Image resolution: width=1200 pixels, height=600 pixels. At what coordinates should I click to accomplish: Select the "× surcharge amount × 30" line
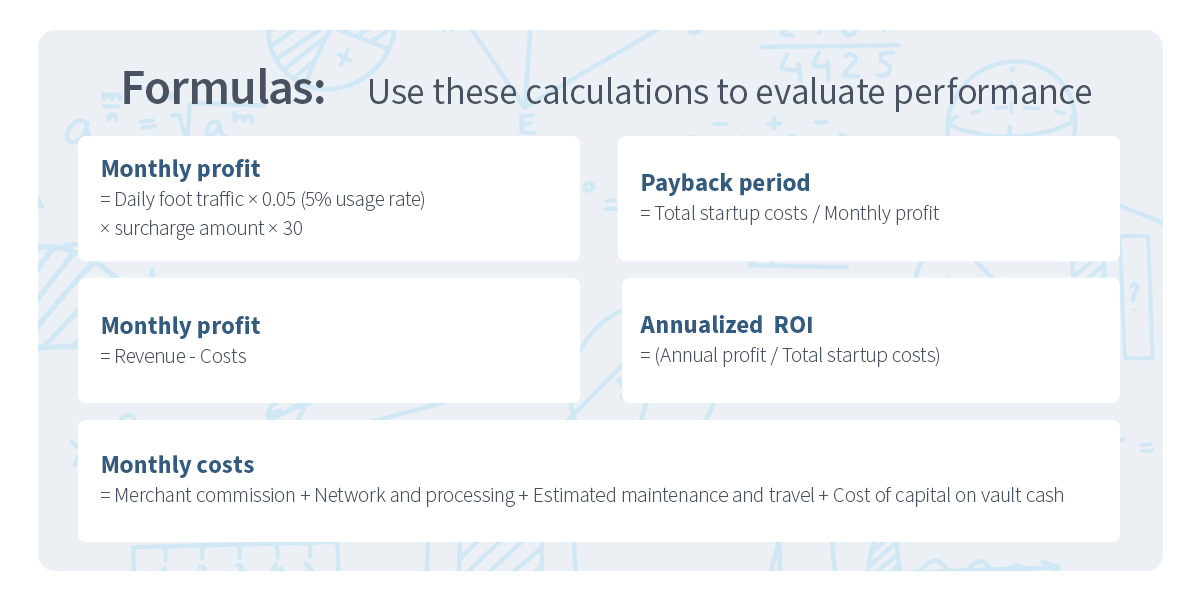(x=201, y=228)
